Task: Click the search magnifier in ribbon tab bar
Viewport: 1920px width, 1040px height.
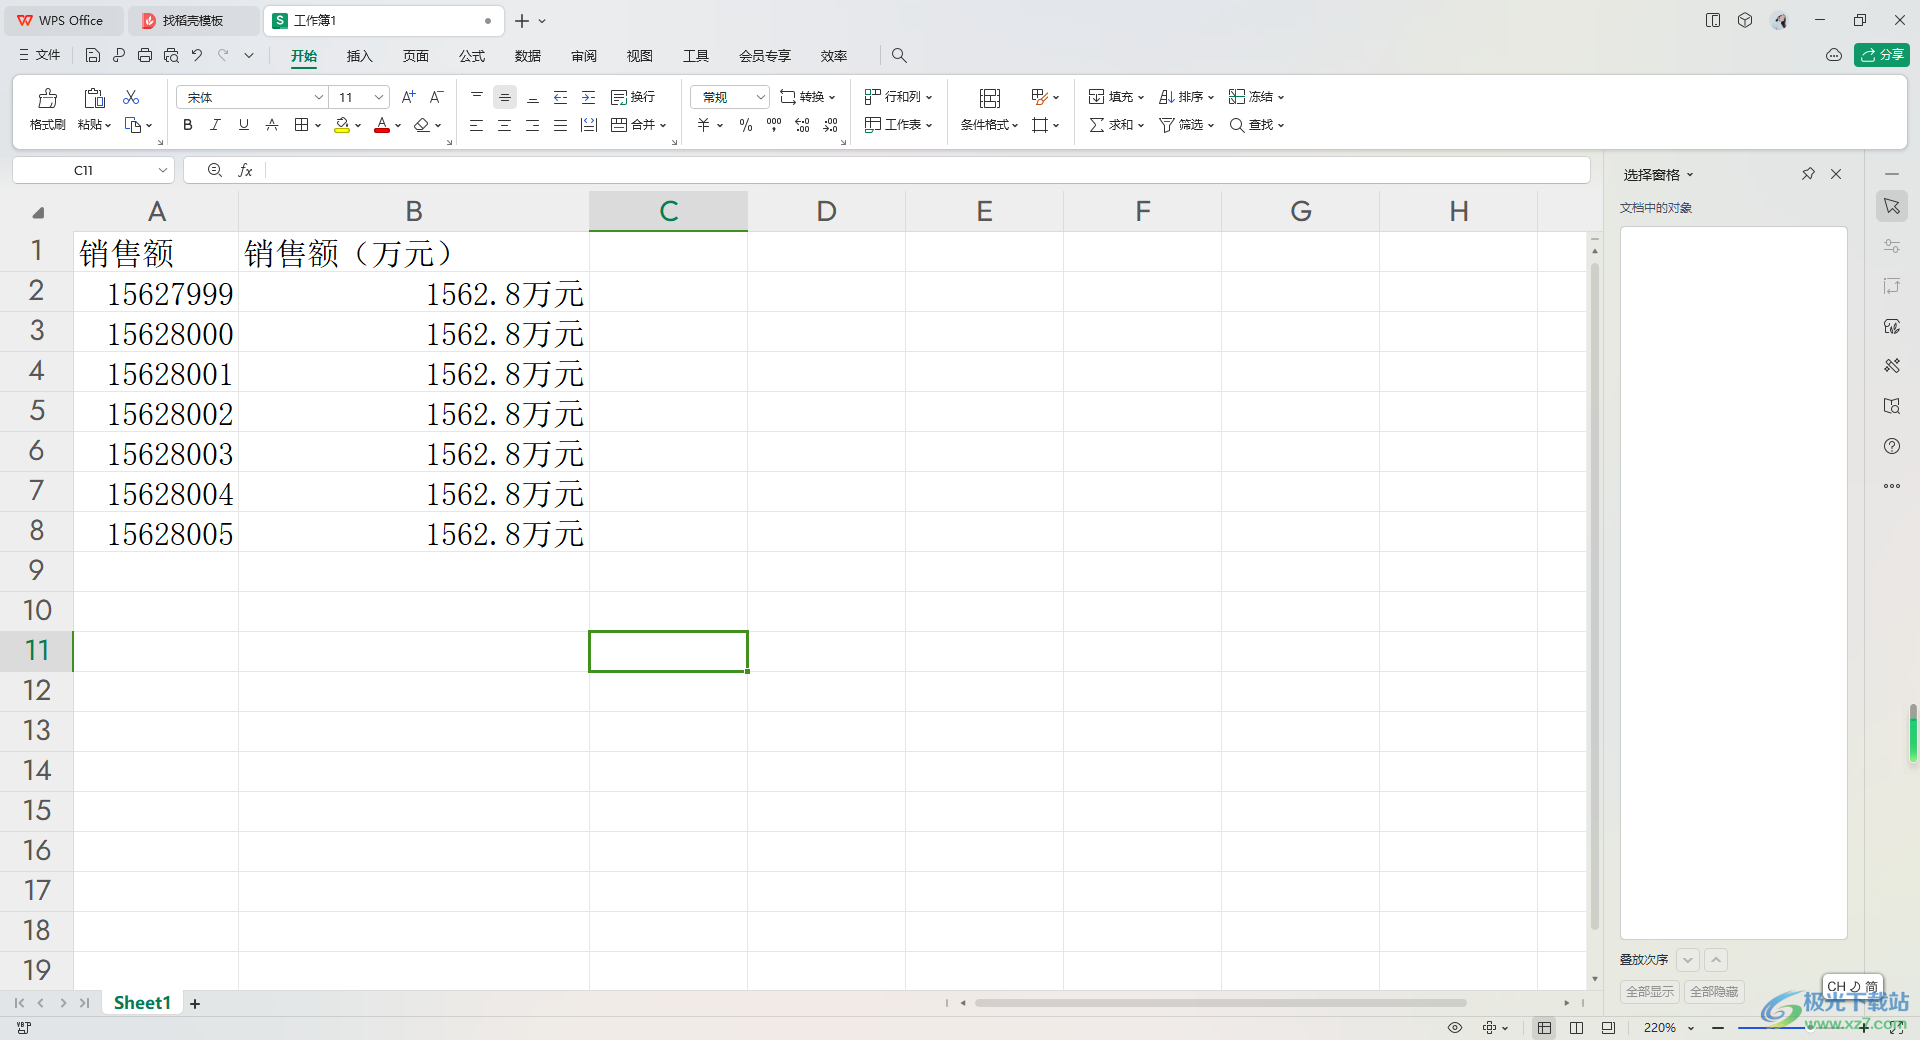Action: pos(899,55)
